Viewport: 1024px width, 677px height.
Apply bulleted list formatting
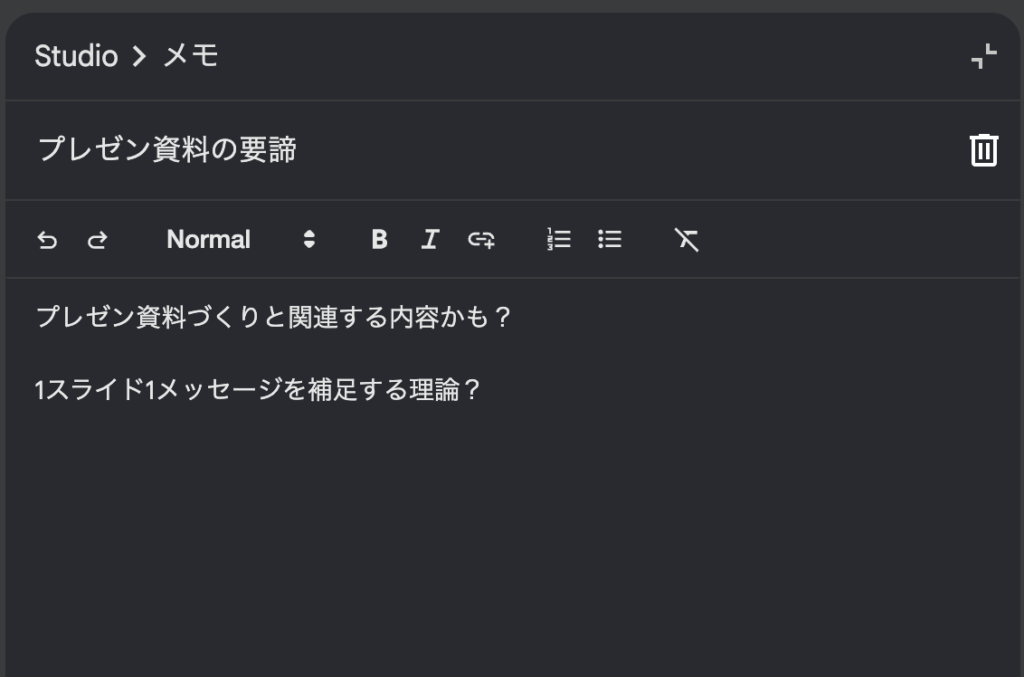pos(609,240)
